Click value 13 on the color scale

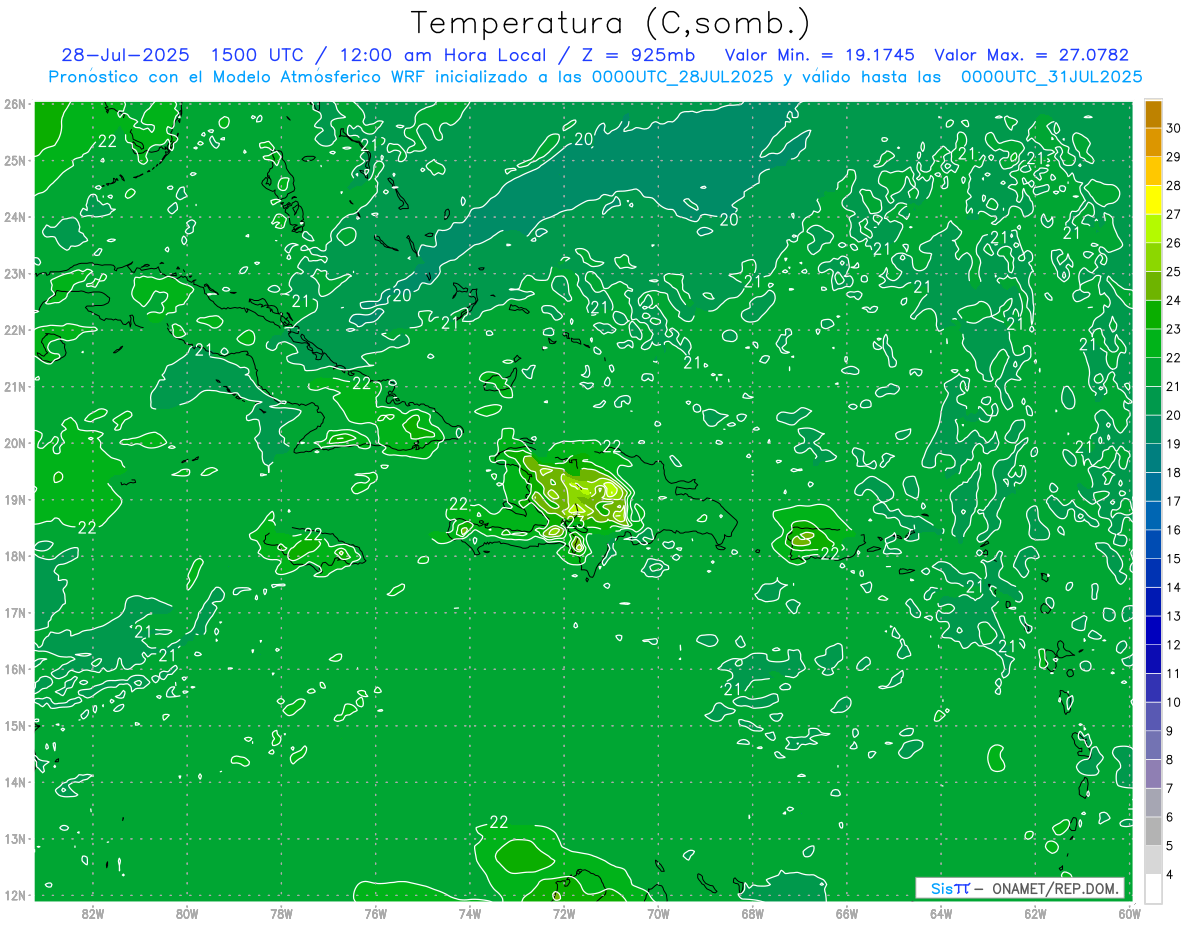click(x=1174, y=616)
